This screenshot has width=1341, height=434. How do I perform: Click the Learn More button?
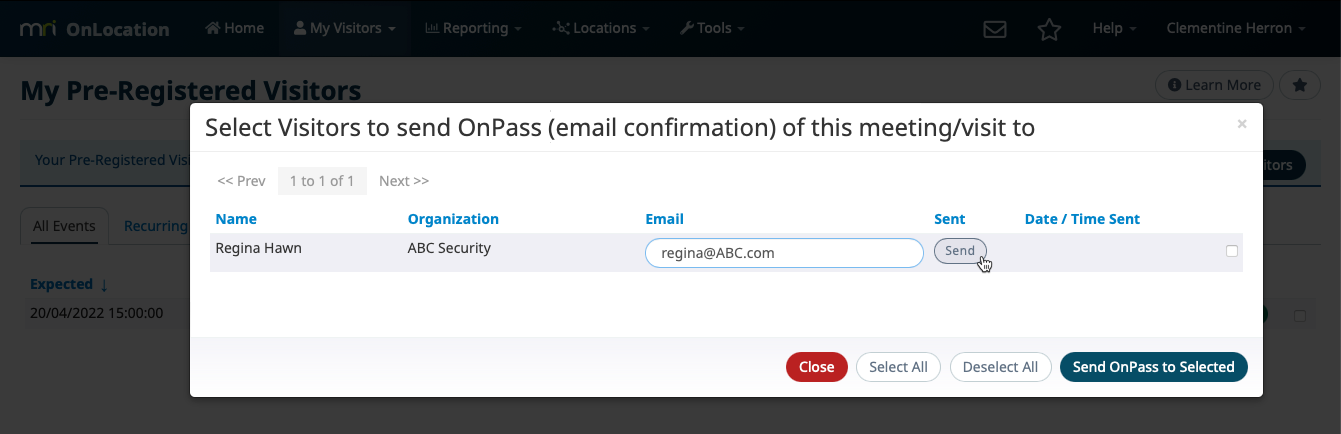(1214, 85)
